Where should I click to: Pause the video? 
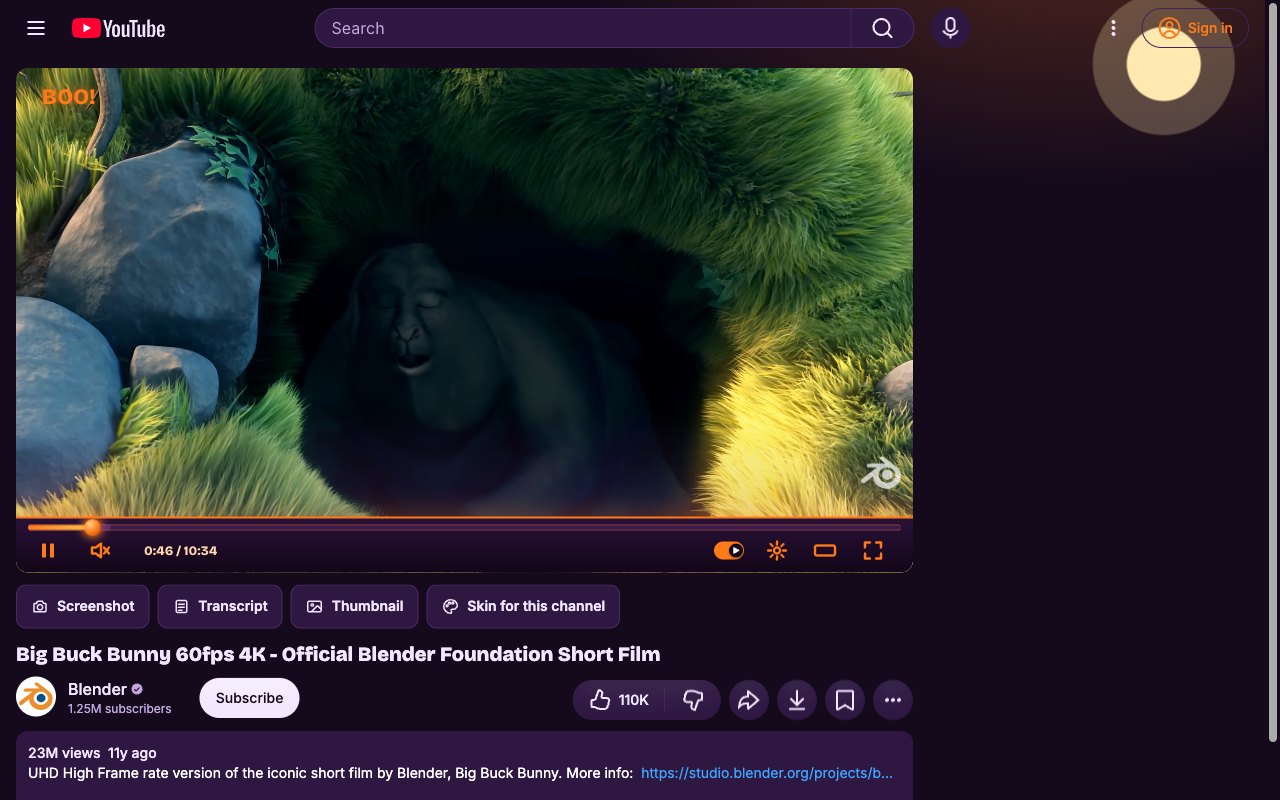coord(48,550)
